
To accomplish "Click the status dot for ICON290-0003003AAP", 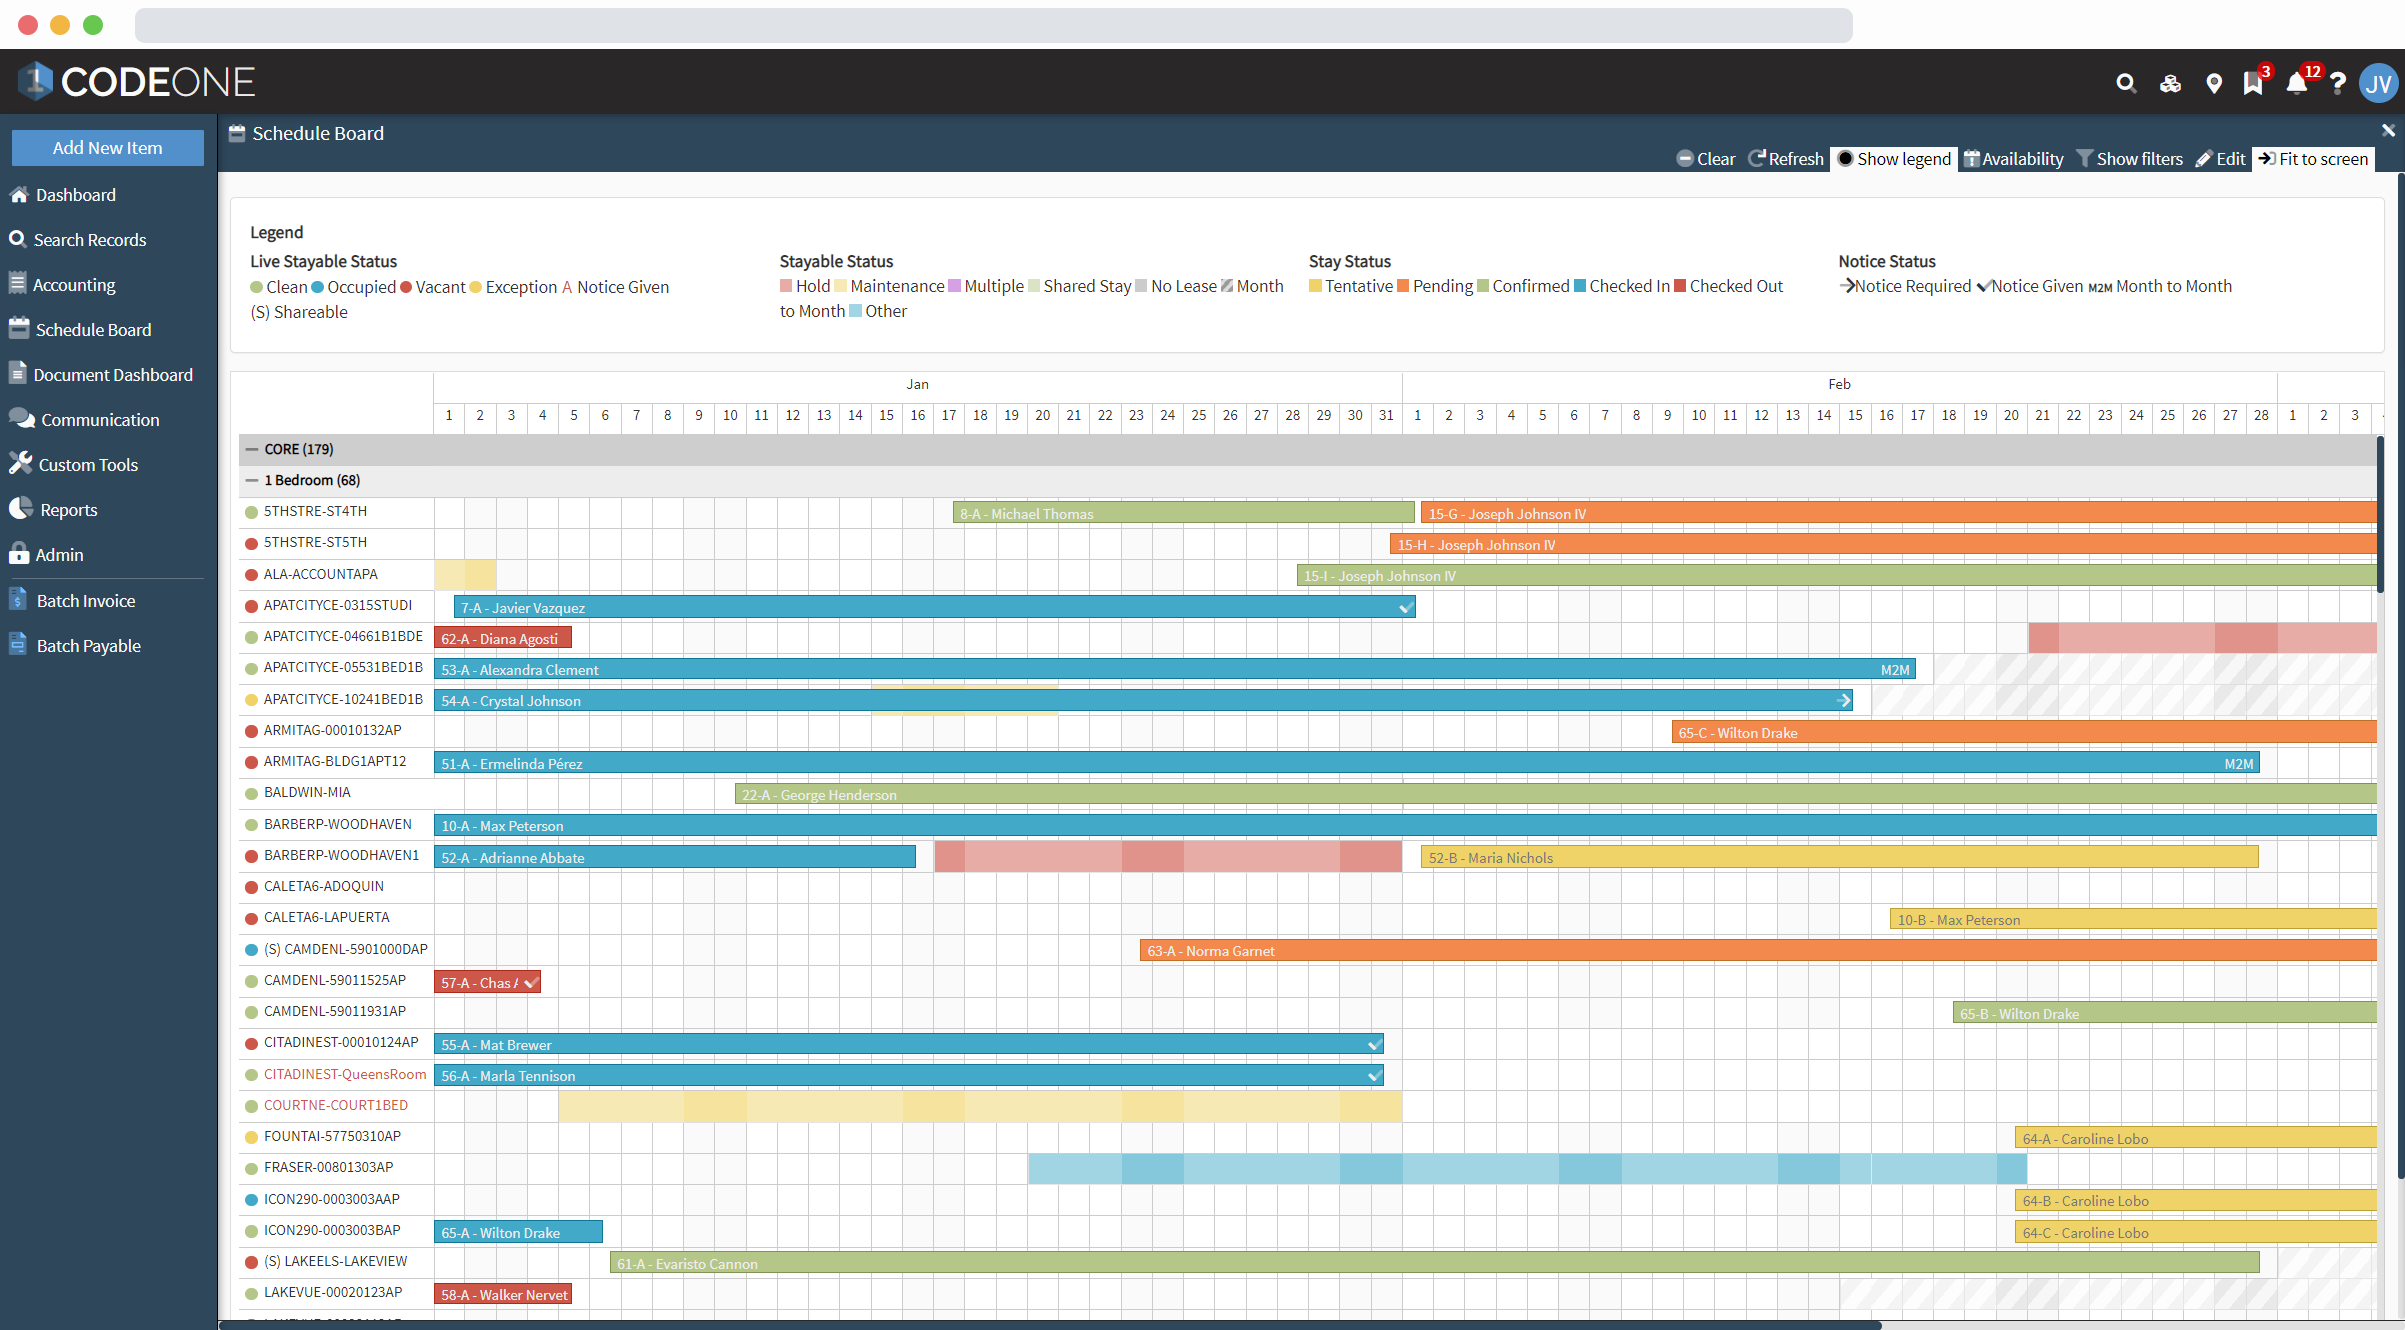I will (x=251, y=1200).
